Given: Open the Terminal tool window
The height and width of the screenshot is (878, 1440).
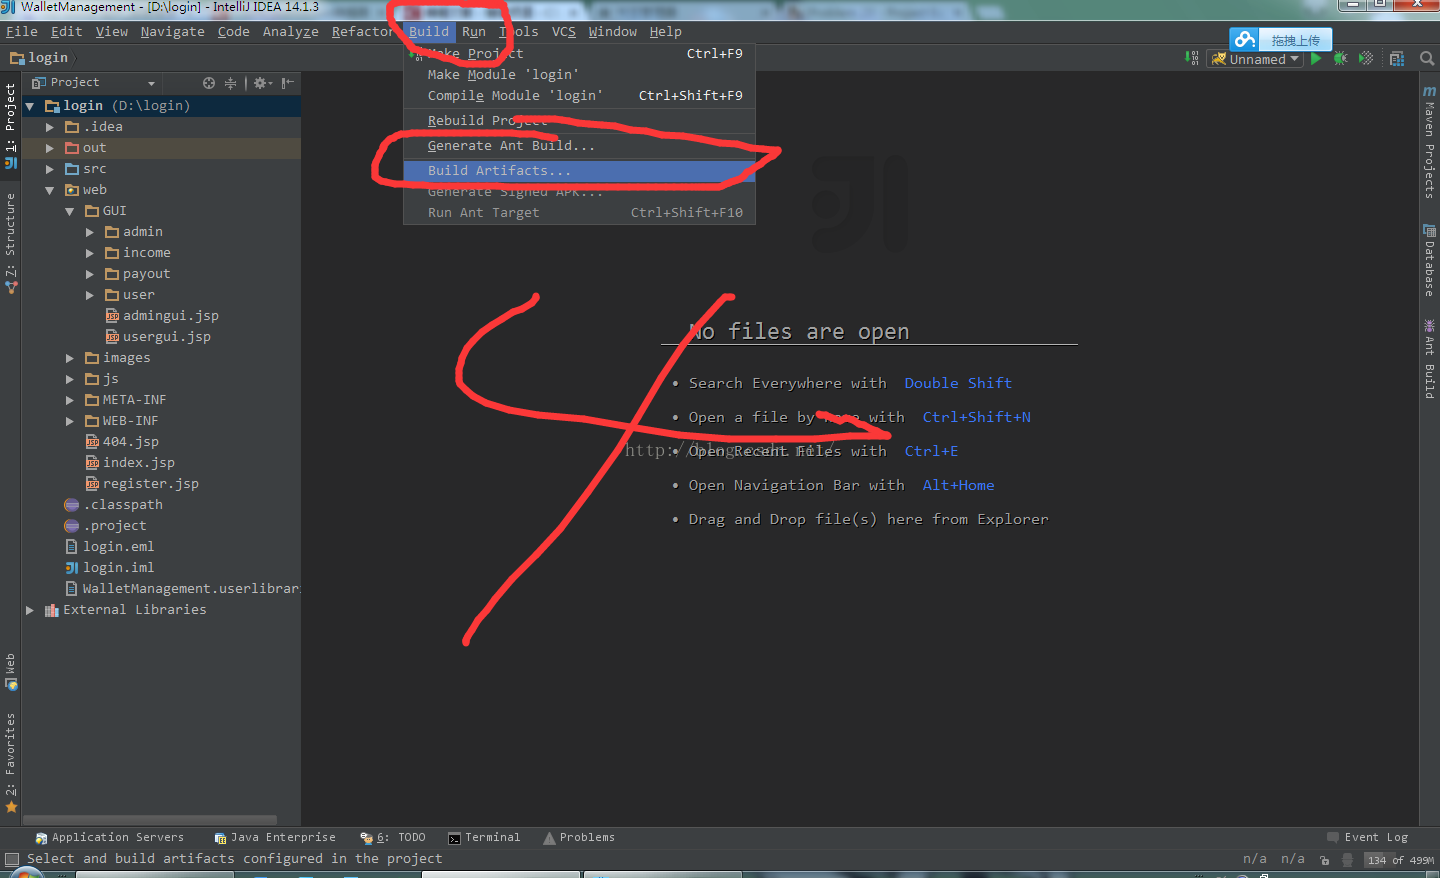Looking at the screenshot, I should (484, 838).
